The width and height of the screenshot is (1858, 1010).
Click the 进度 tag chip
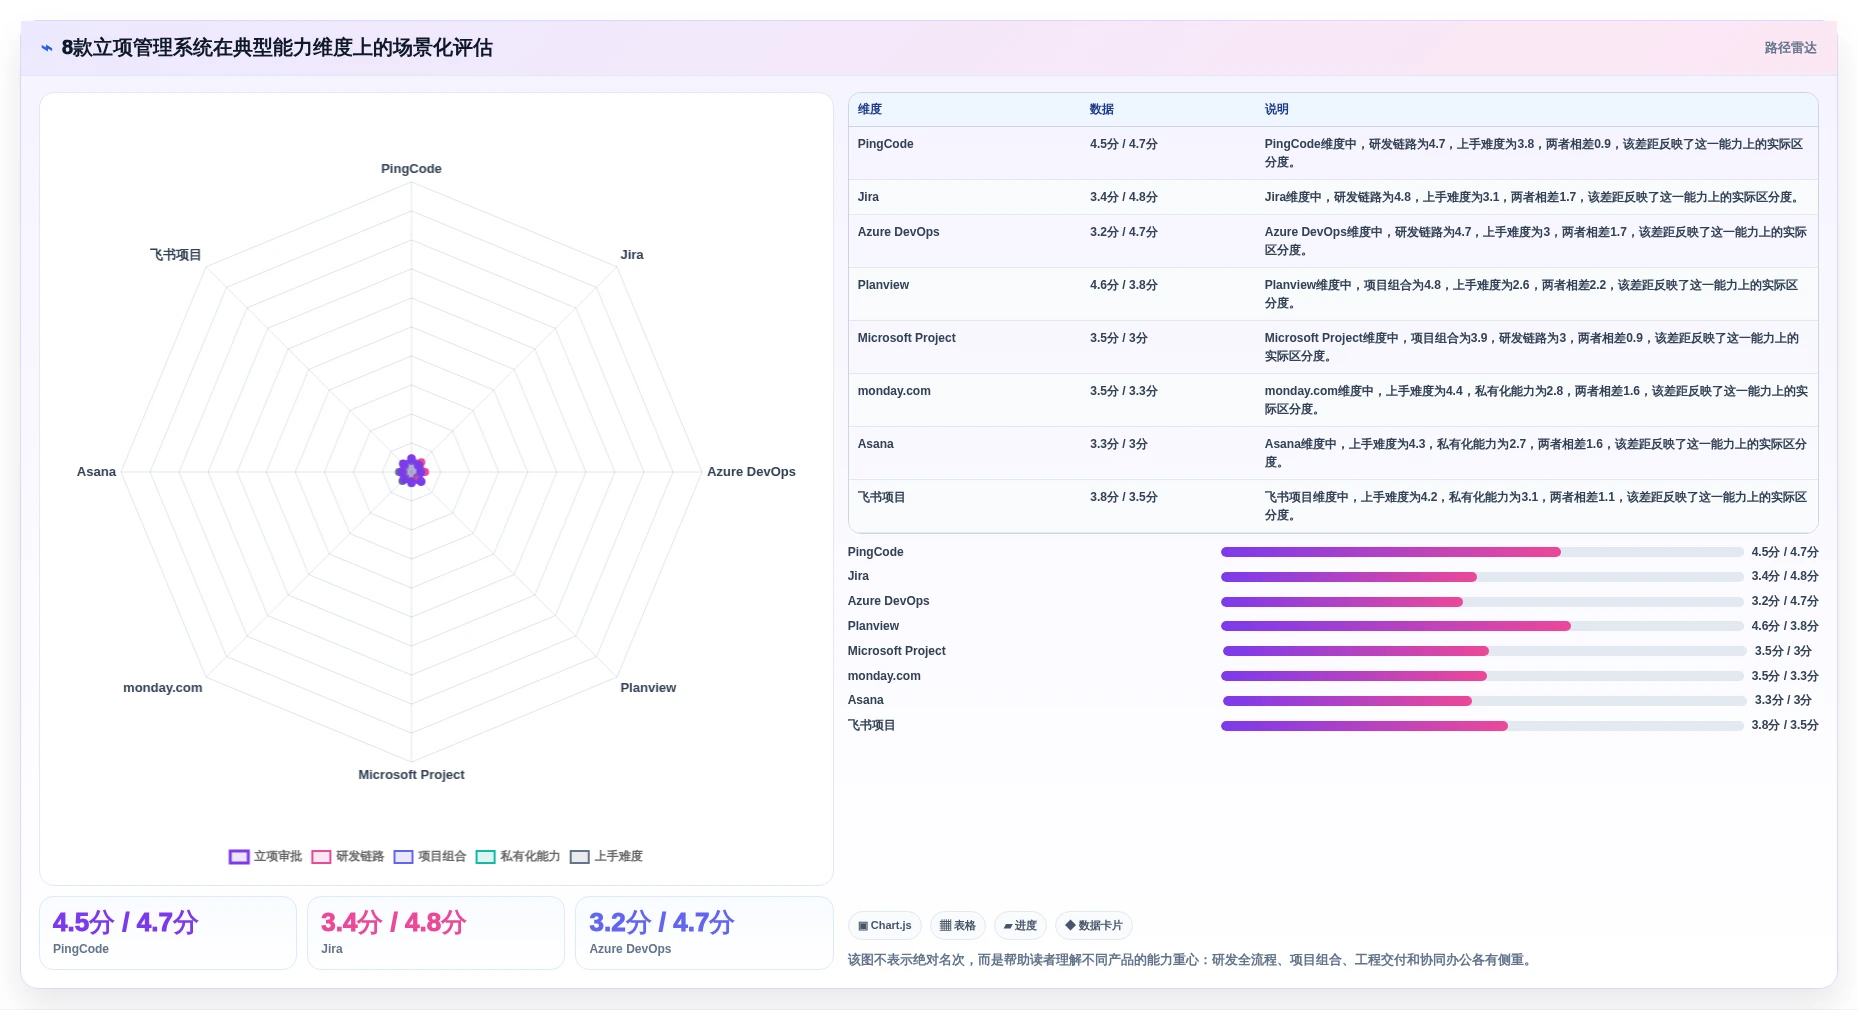pos(1020,925)
